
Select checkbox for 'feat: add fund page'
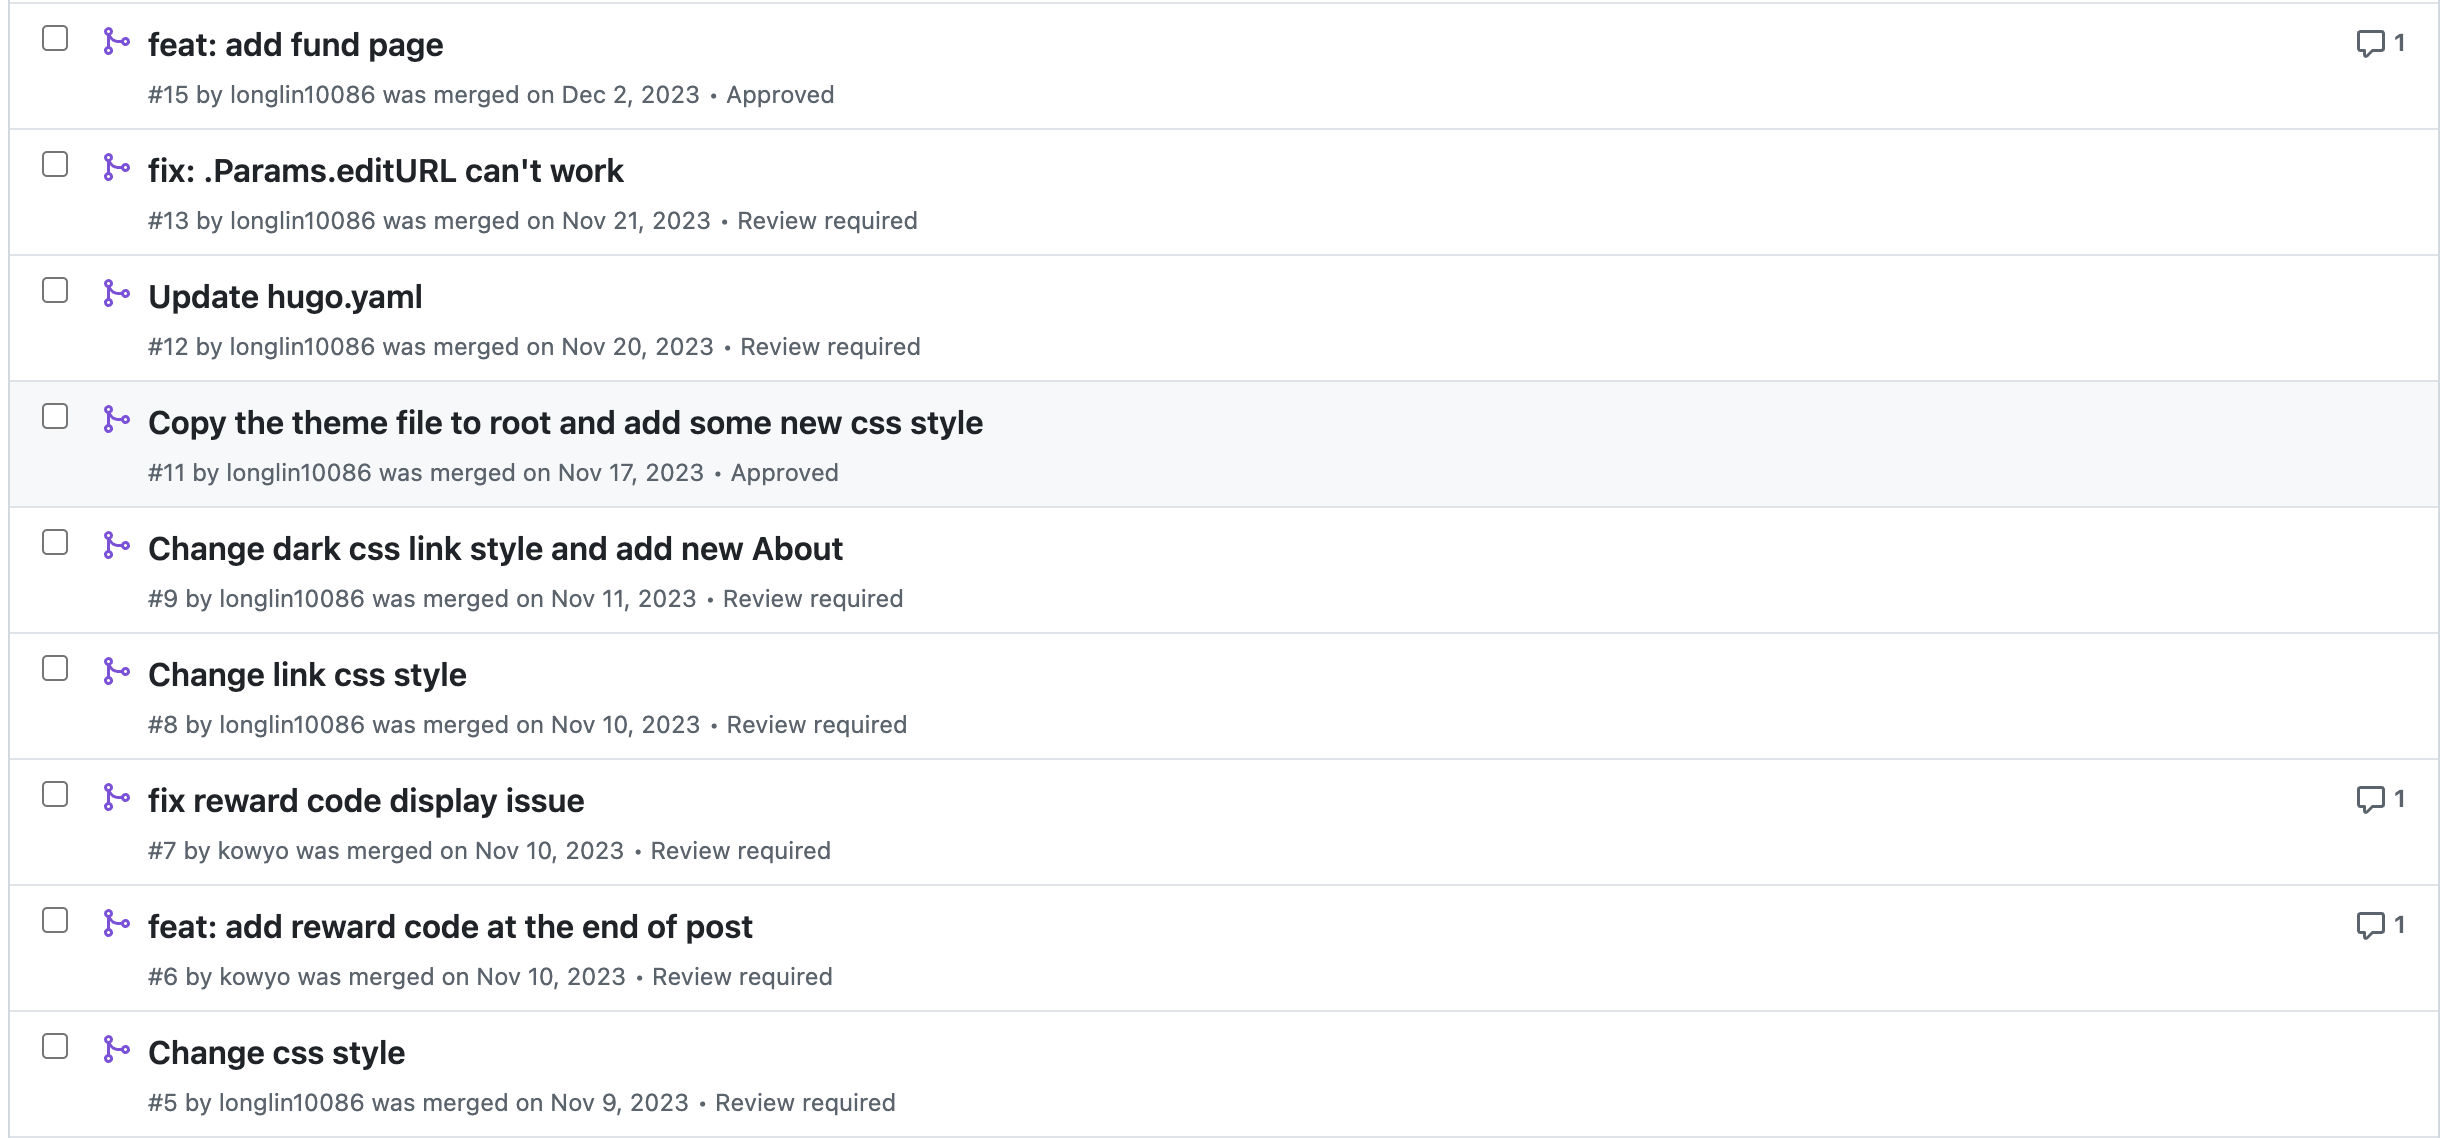55,39
